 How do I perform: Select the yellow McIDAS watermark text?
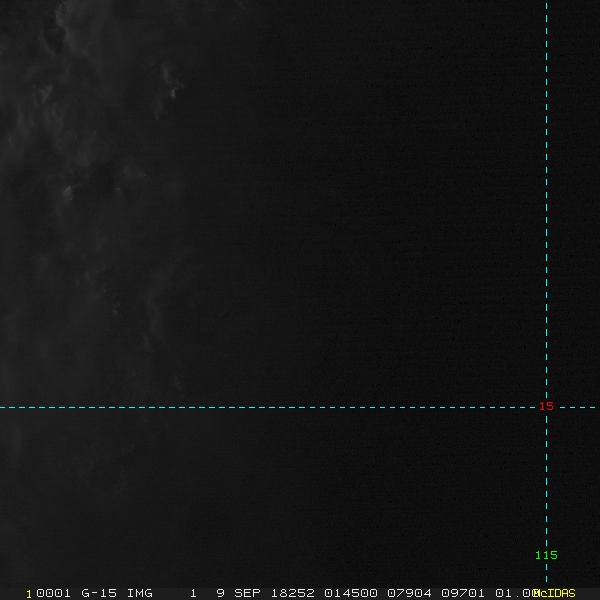point(555,593)
